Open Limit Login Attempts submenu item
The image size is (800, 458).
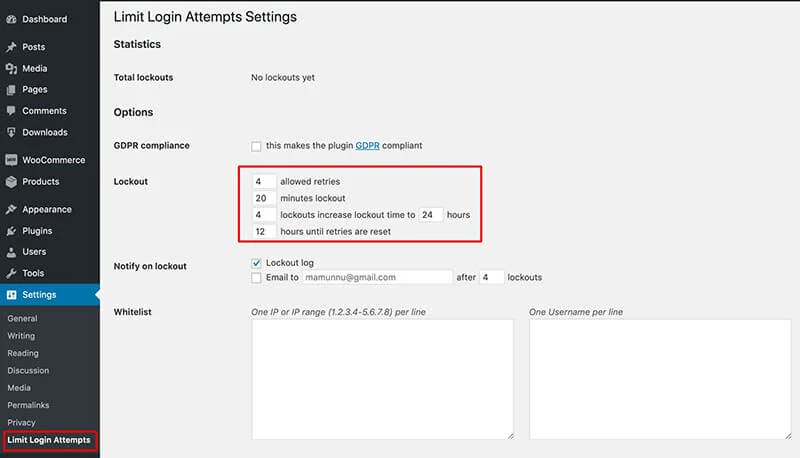pos(49,440)
